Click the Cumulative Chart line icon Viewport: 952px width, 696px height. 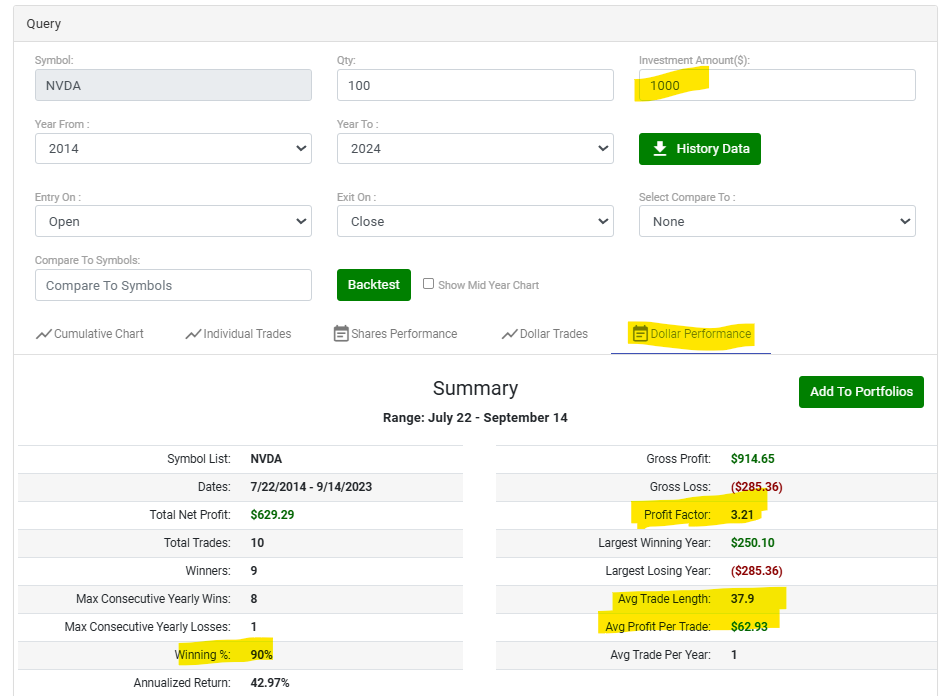(x=44, y=334)
